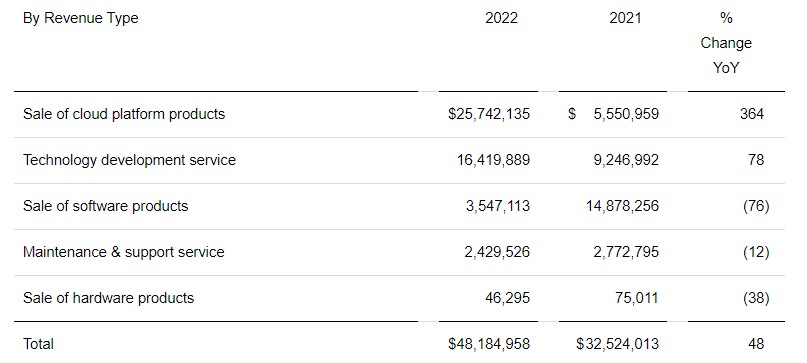Select the 16,419,889 value
Image resolution: width=807 pixels, height=363 pixels.
(x=493, y=160)
